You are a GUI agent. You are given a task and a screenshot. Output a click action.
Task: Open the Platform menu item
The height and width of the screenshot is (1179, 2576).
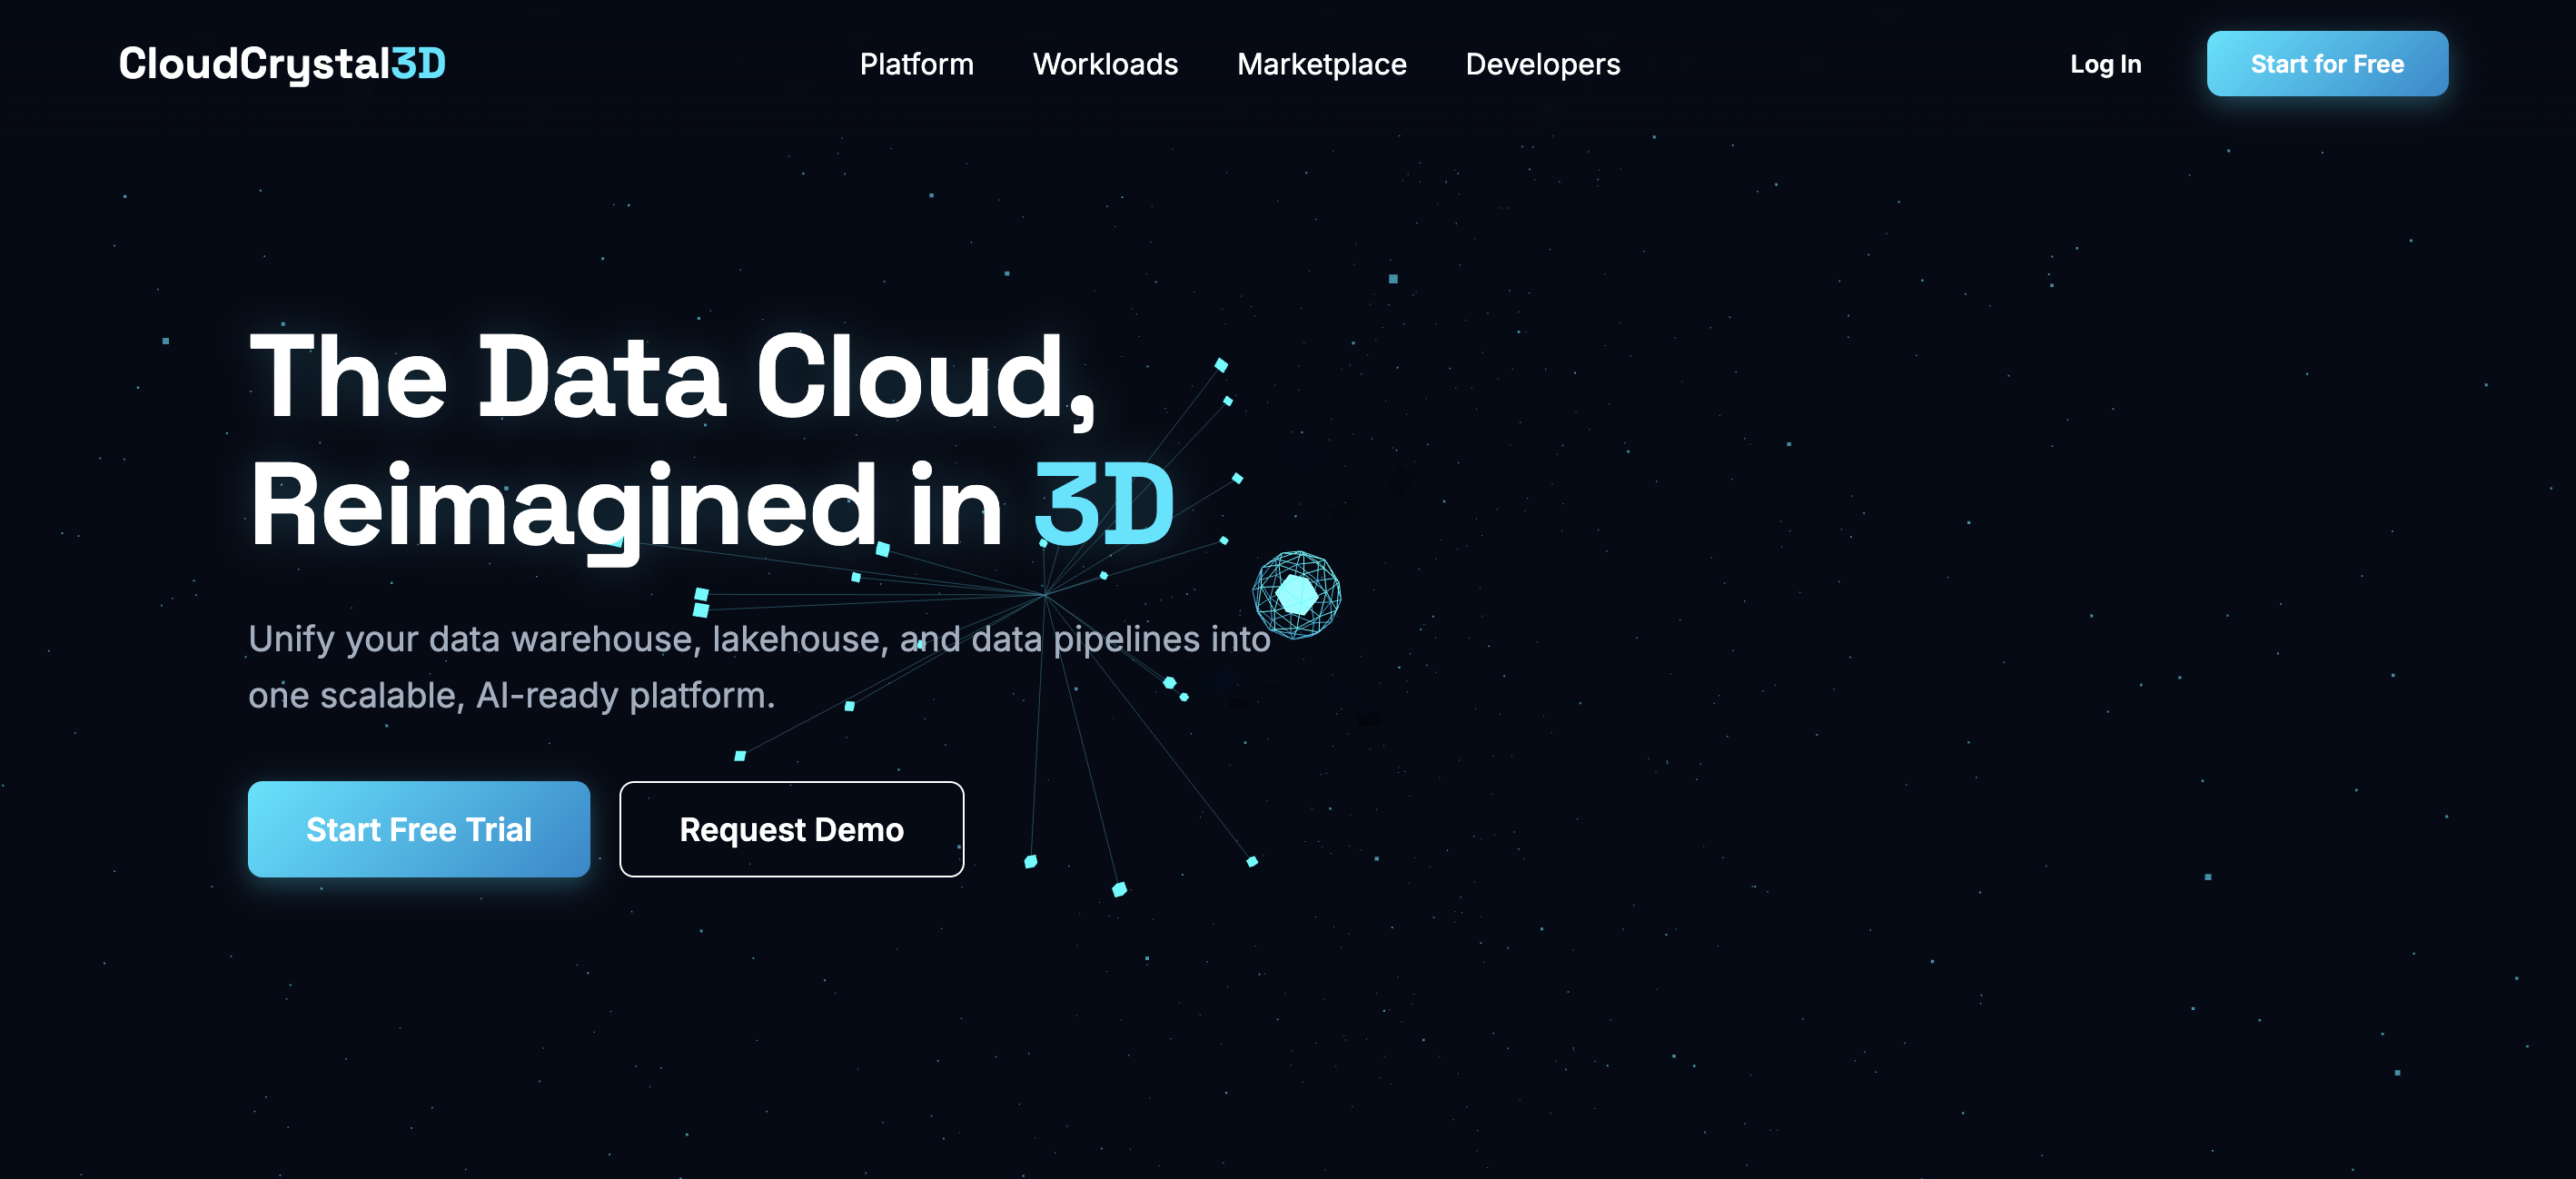[x=916, y=64]
